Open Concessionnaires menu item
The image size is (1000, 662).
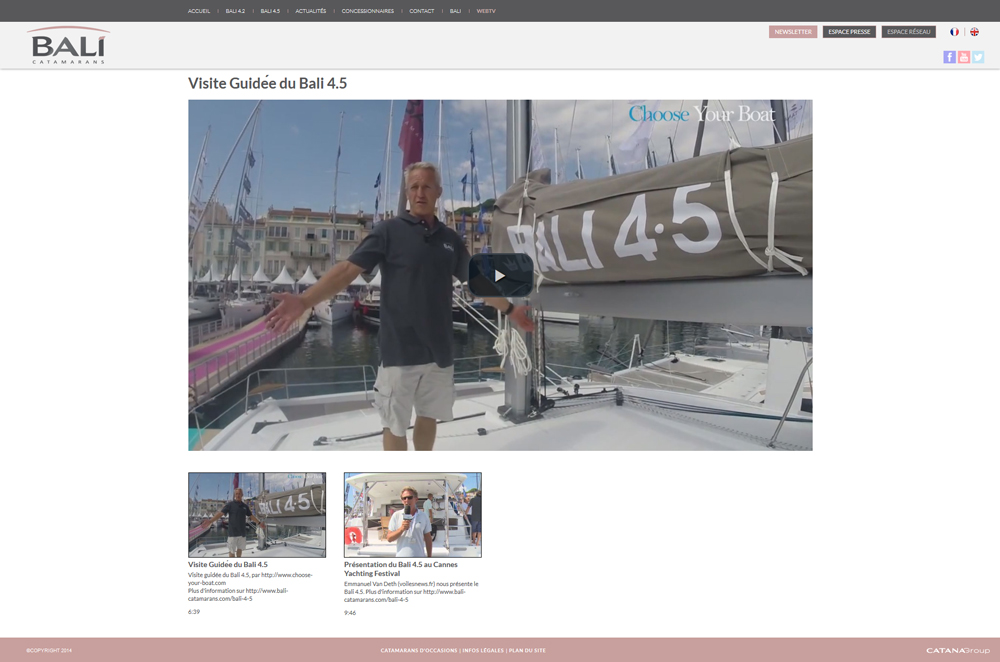pos(367,11)
